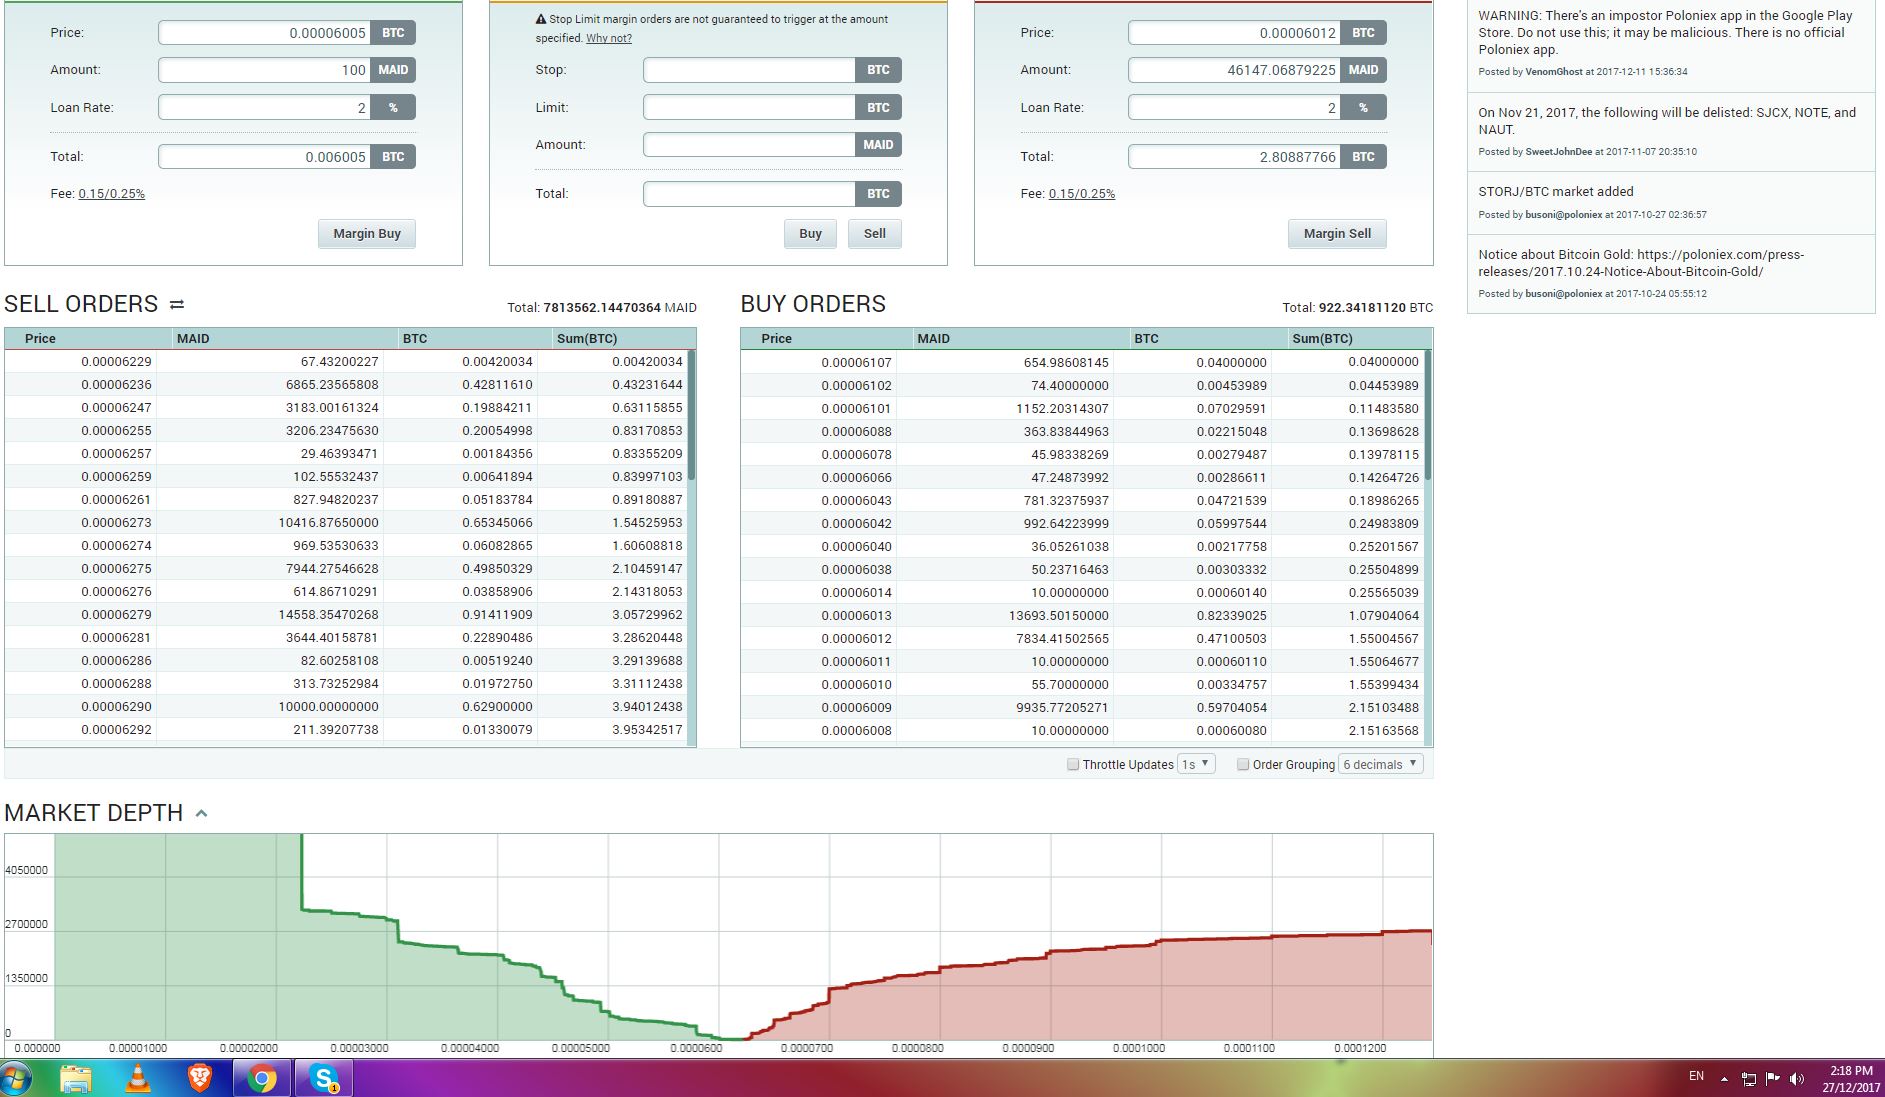This screenshot has width=1885, height=1097.
Task: Launch VLC media player from the taskbar
Action: tap(138, 1079)
